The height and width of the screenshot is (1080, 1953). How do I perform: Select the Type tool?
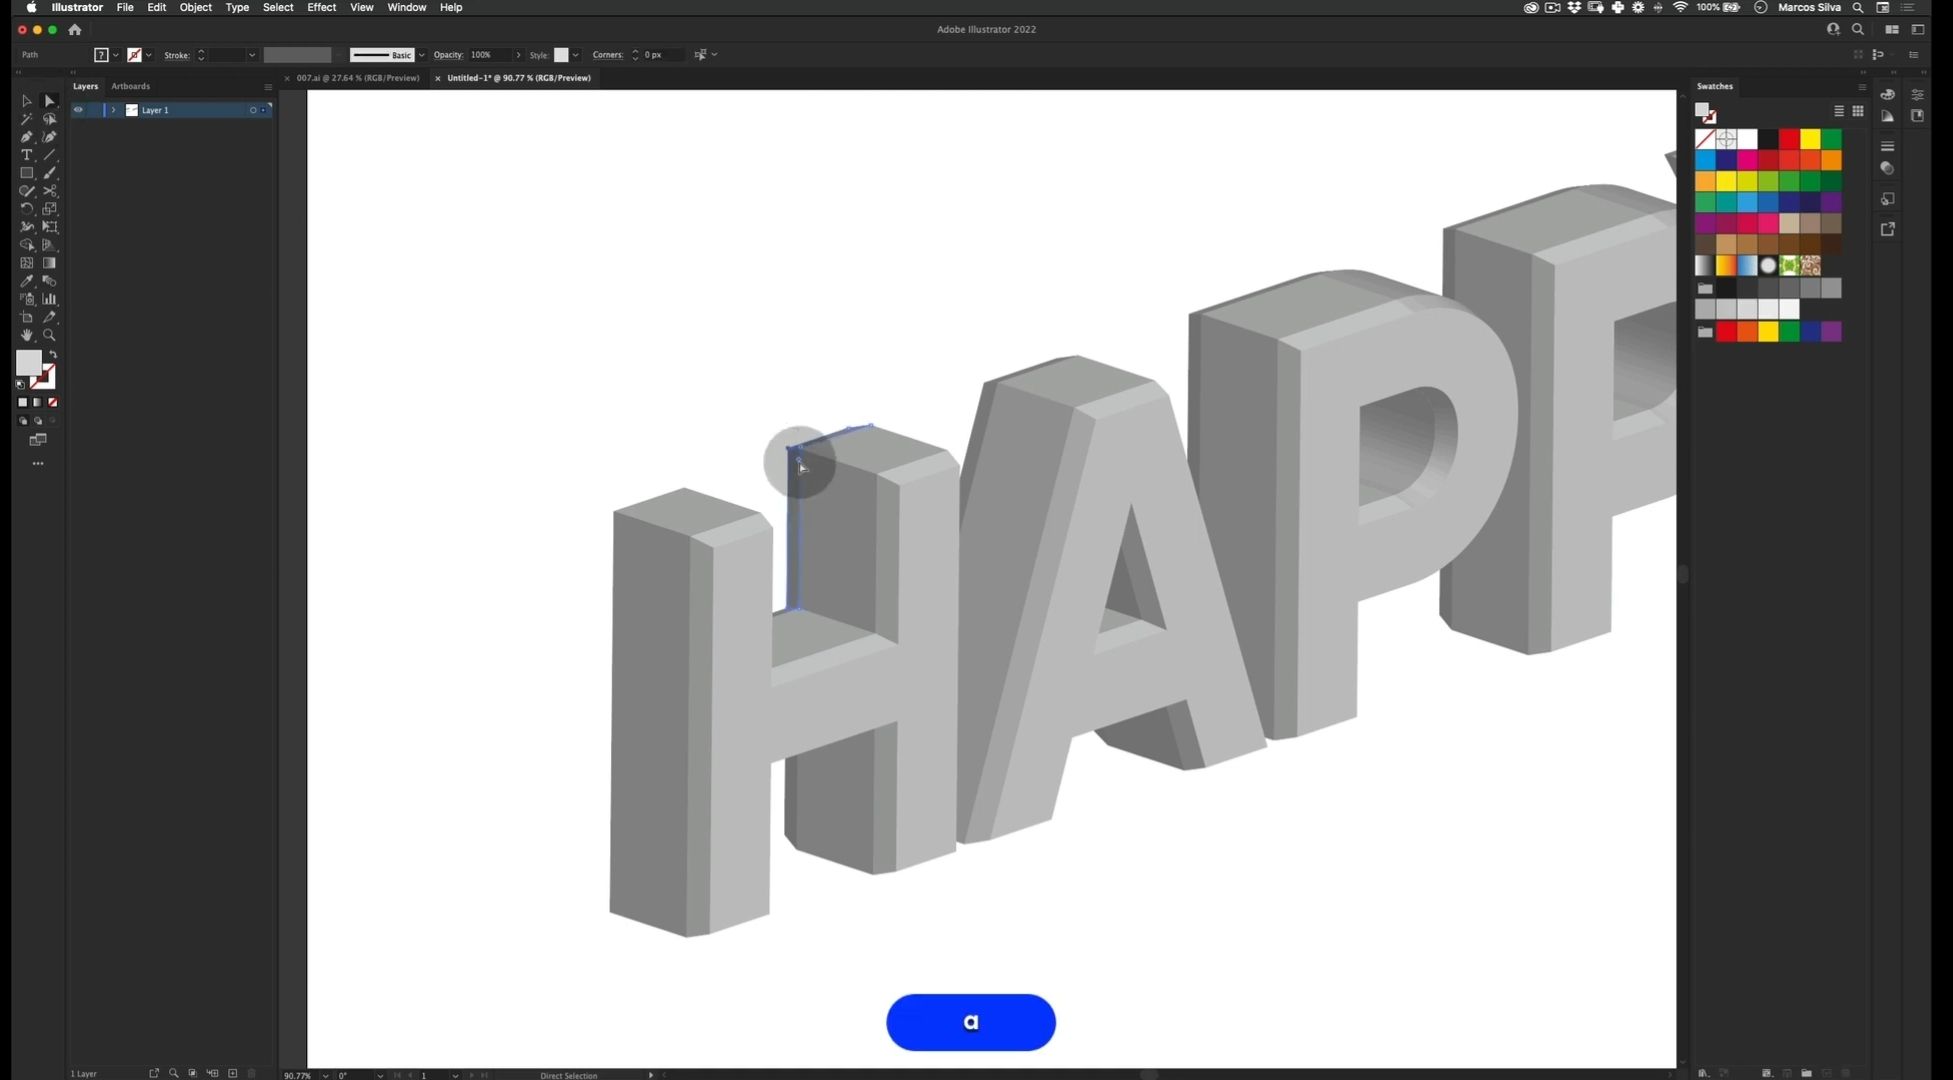[x=27, y=155]
